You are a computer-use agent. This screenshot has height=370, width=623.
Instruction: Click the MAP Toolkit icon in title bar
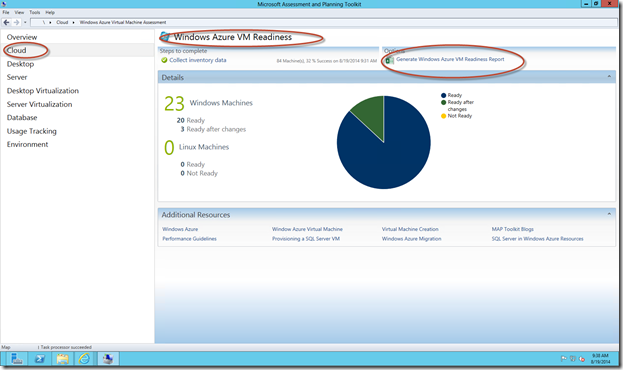4,4
